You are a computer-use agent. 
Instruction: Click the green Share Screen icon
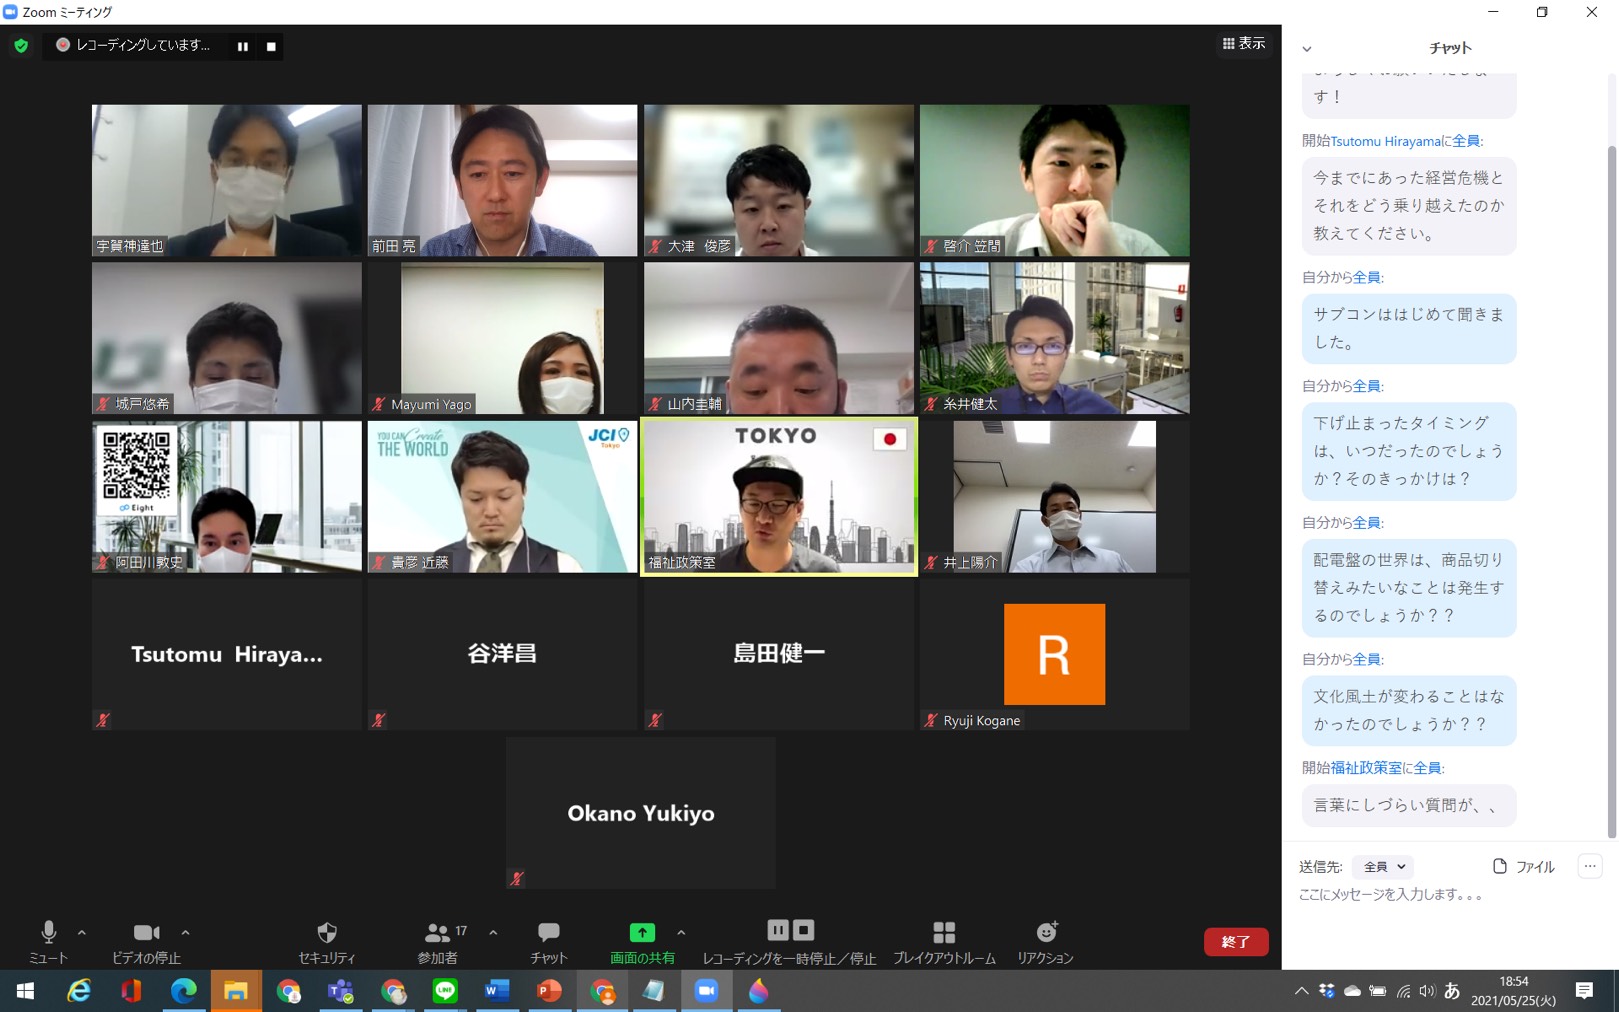click(x=642, y=933)
